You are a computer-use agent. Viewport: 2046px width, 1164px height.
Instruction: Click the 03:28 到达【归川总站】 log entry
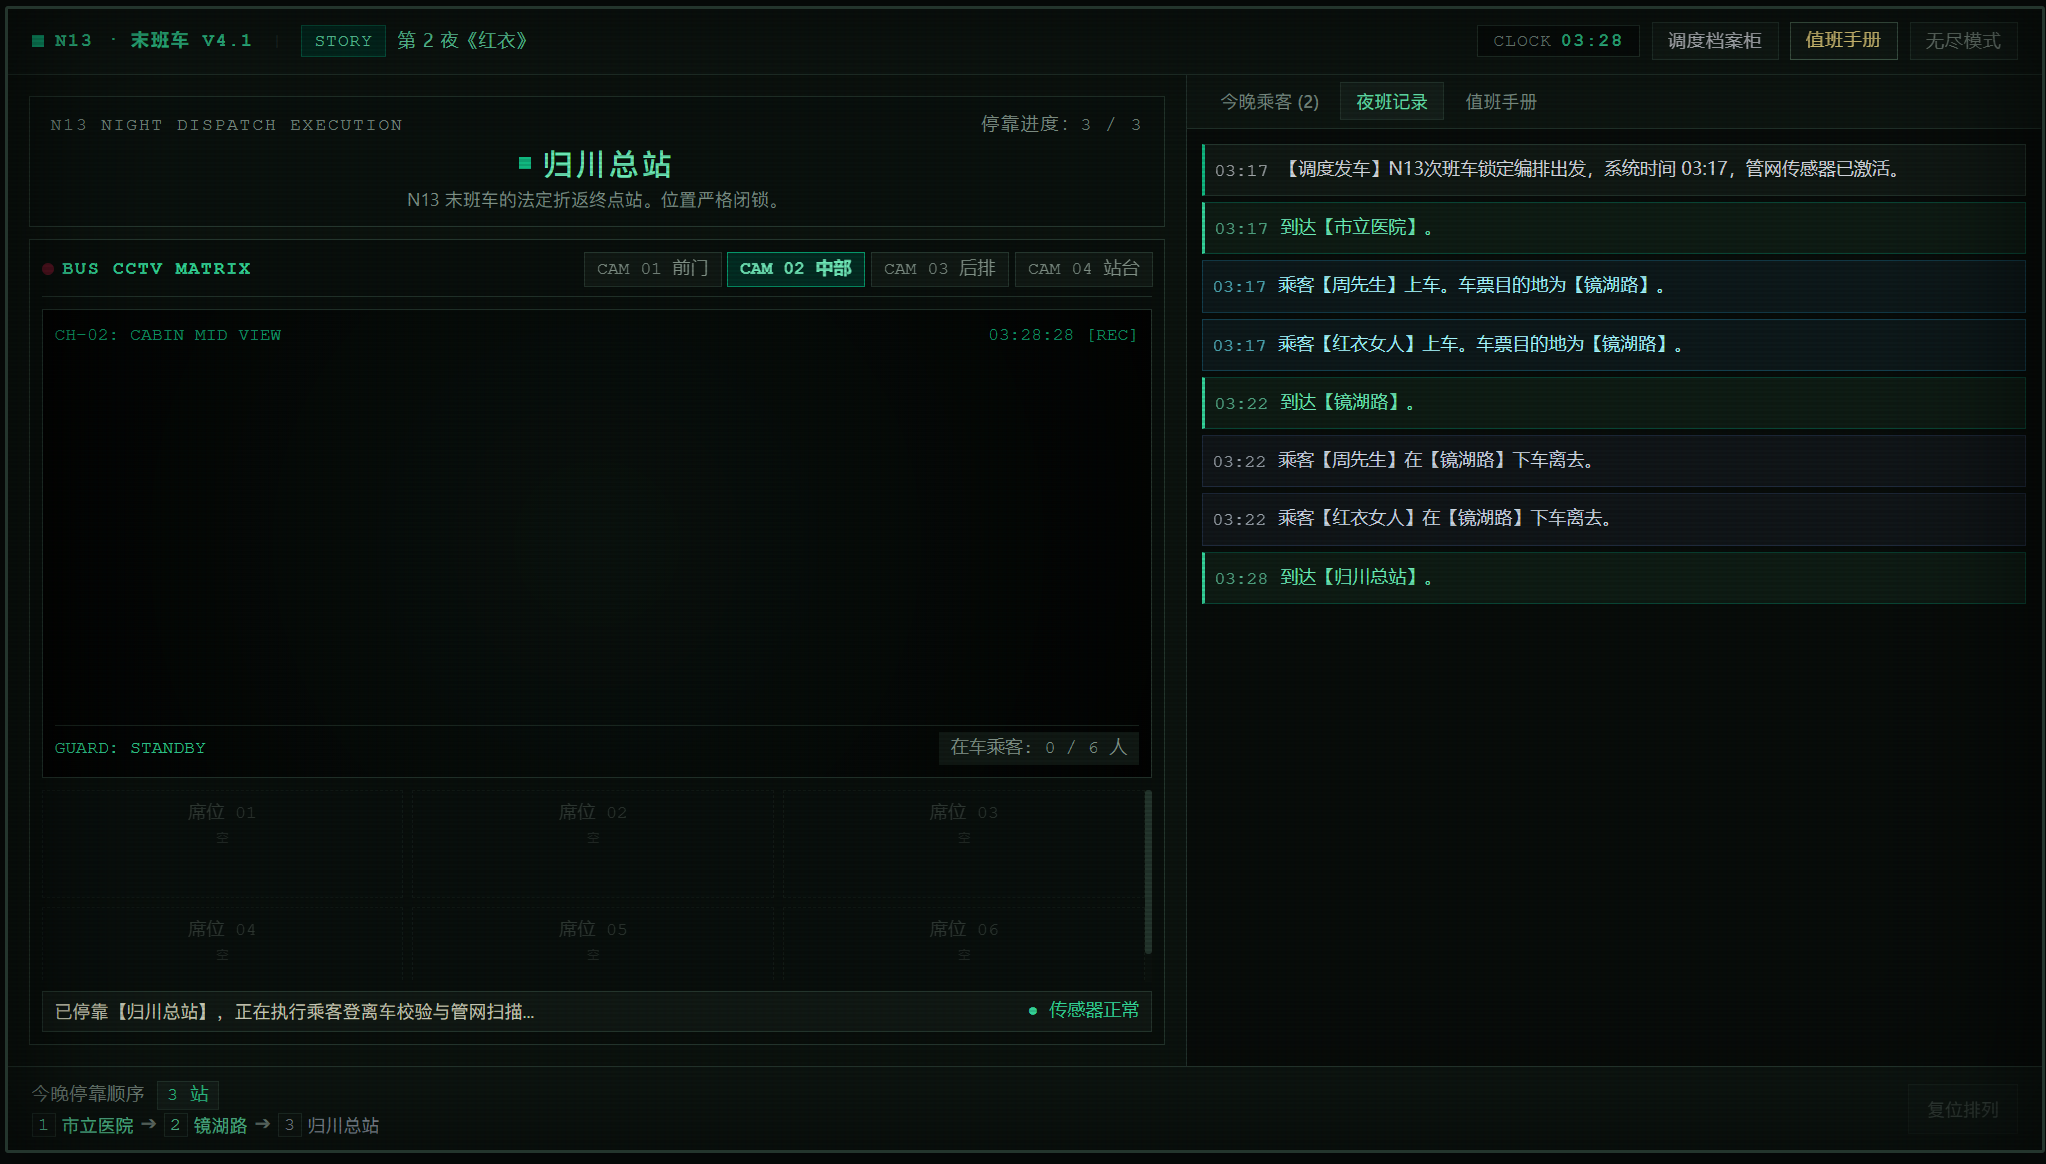click(1614, 578)
